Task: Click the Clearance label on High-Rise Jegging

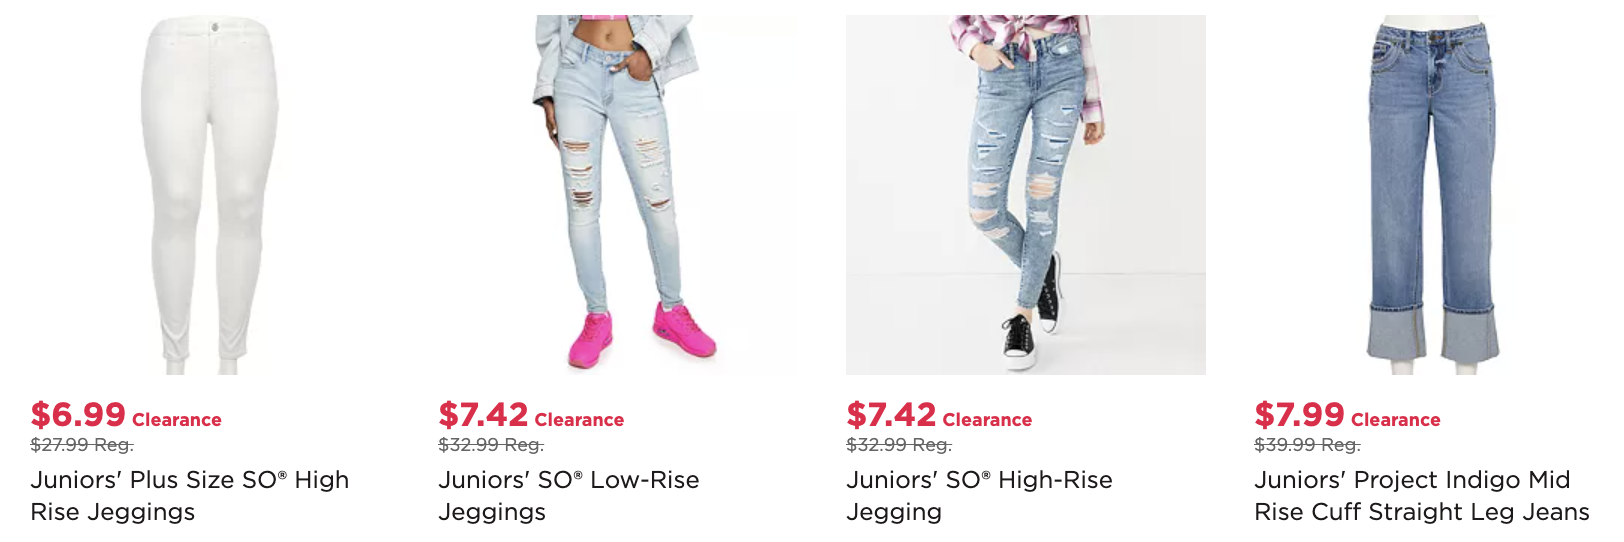Action: click(987, 420)
